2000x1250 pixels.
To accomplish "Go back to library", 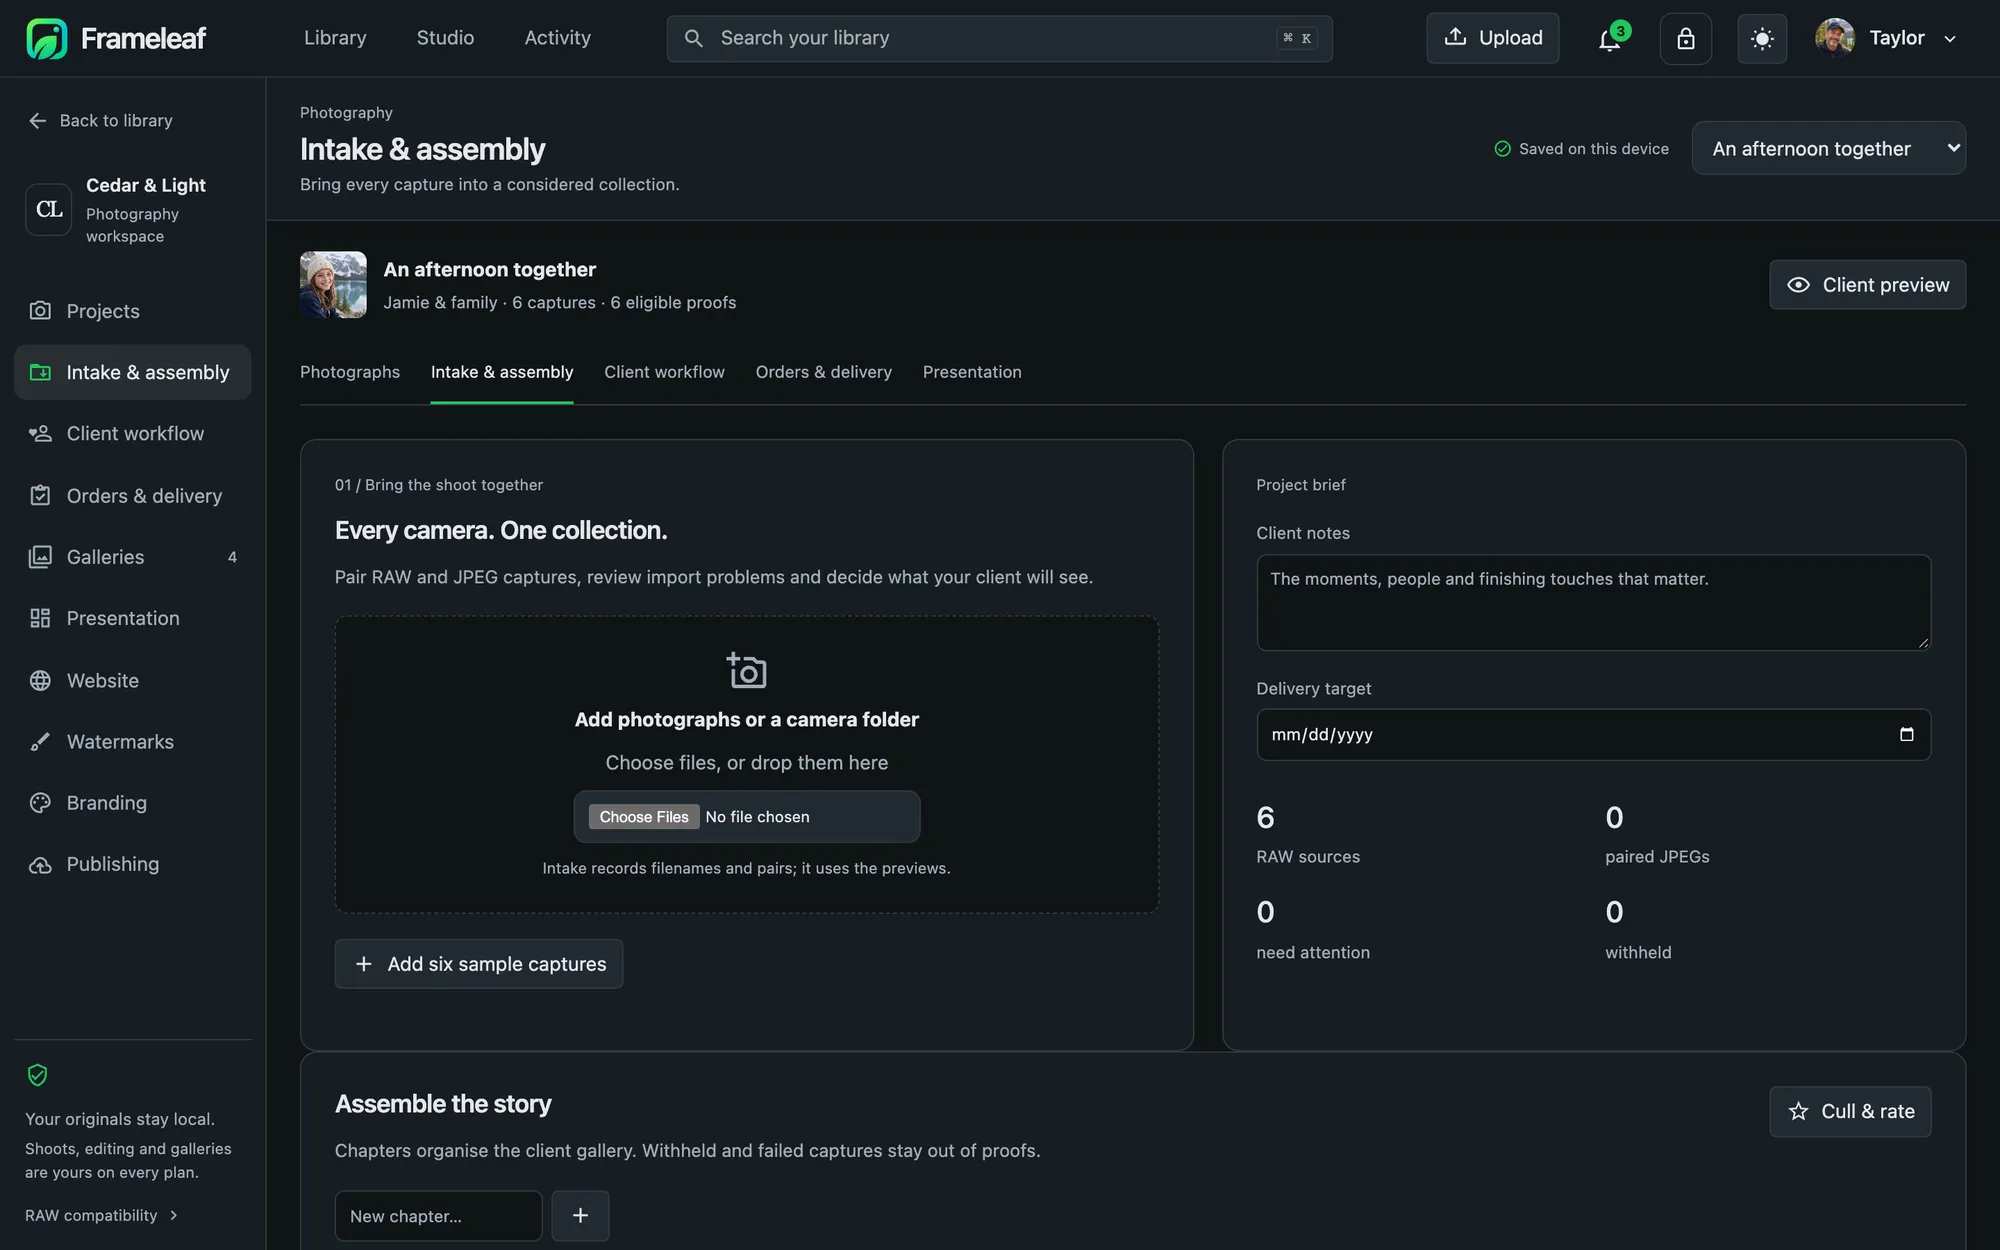I will 100,120.
